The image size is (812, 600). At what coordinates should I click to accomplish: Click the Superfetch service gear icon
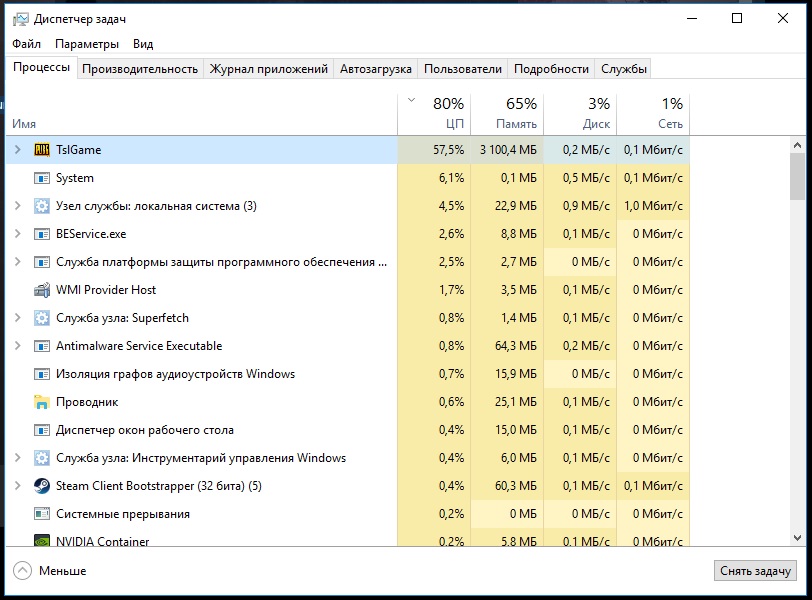[42, 318]
